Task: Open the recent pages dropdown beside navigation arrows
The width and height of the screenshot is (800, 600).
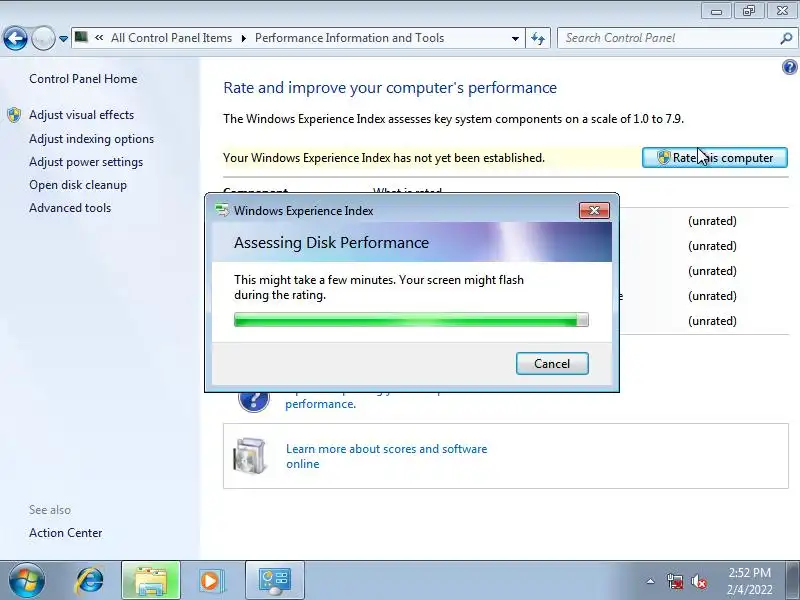Action: pyautogui.click(x=63, y=39)
